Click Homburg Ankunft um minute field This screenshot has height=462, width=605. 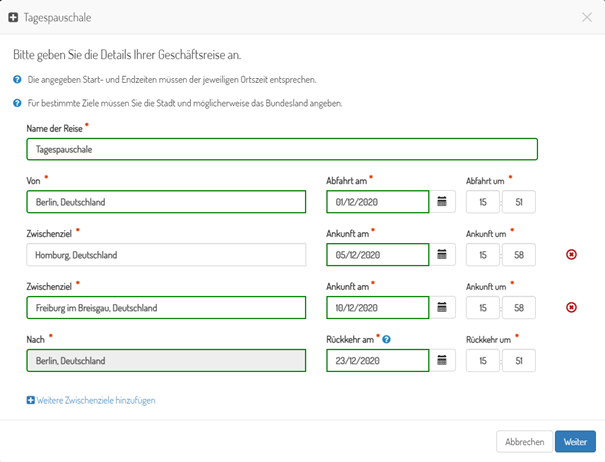tap(519, 254)
